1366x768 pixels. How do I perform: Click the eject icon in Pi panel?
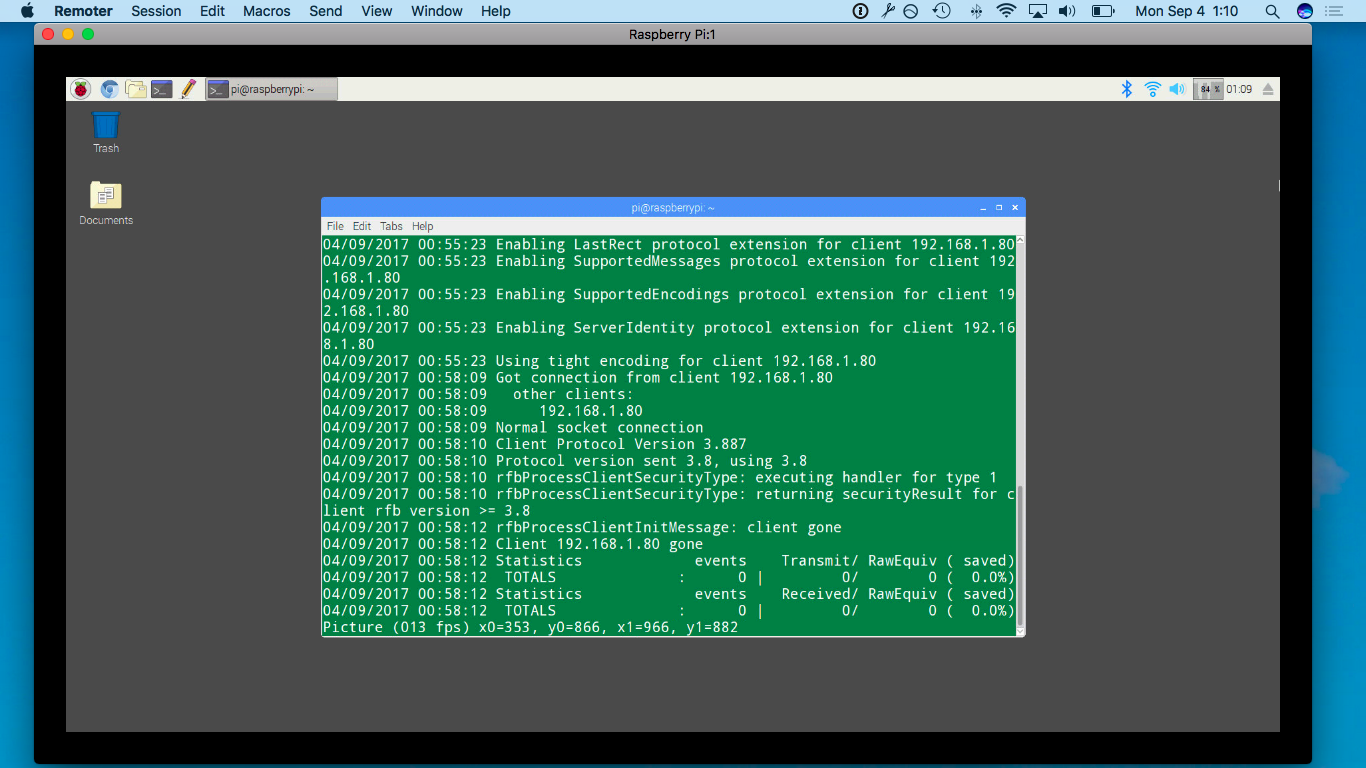coord(1268,89)
